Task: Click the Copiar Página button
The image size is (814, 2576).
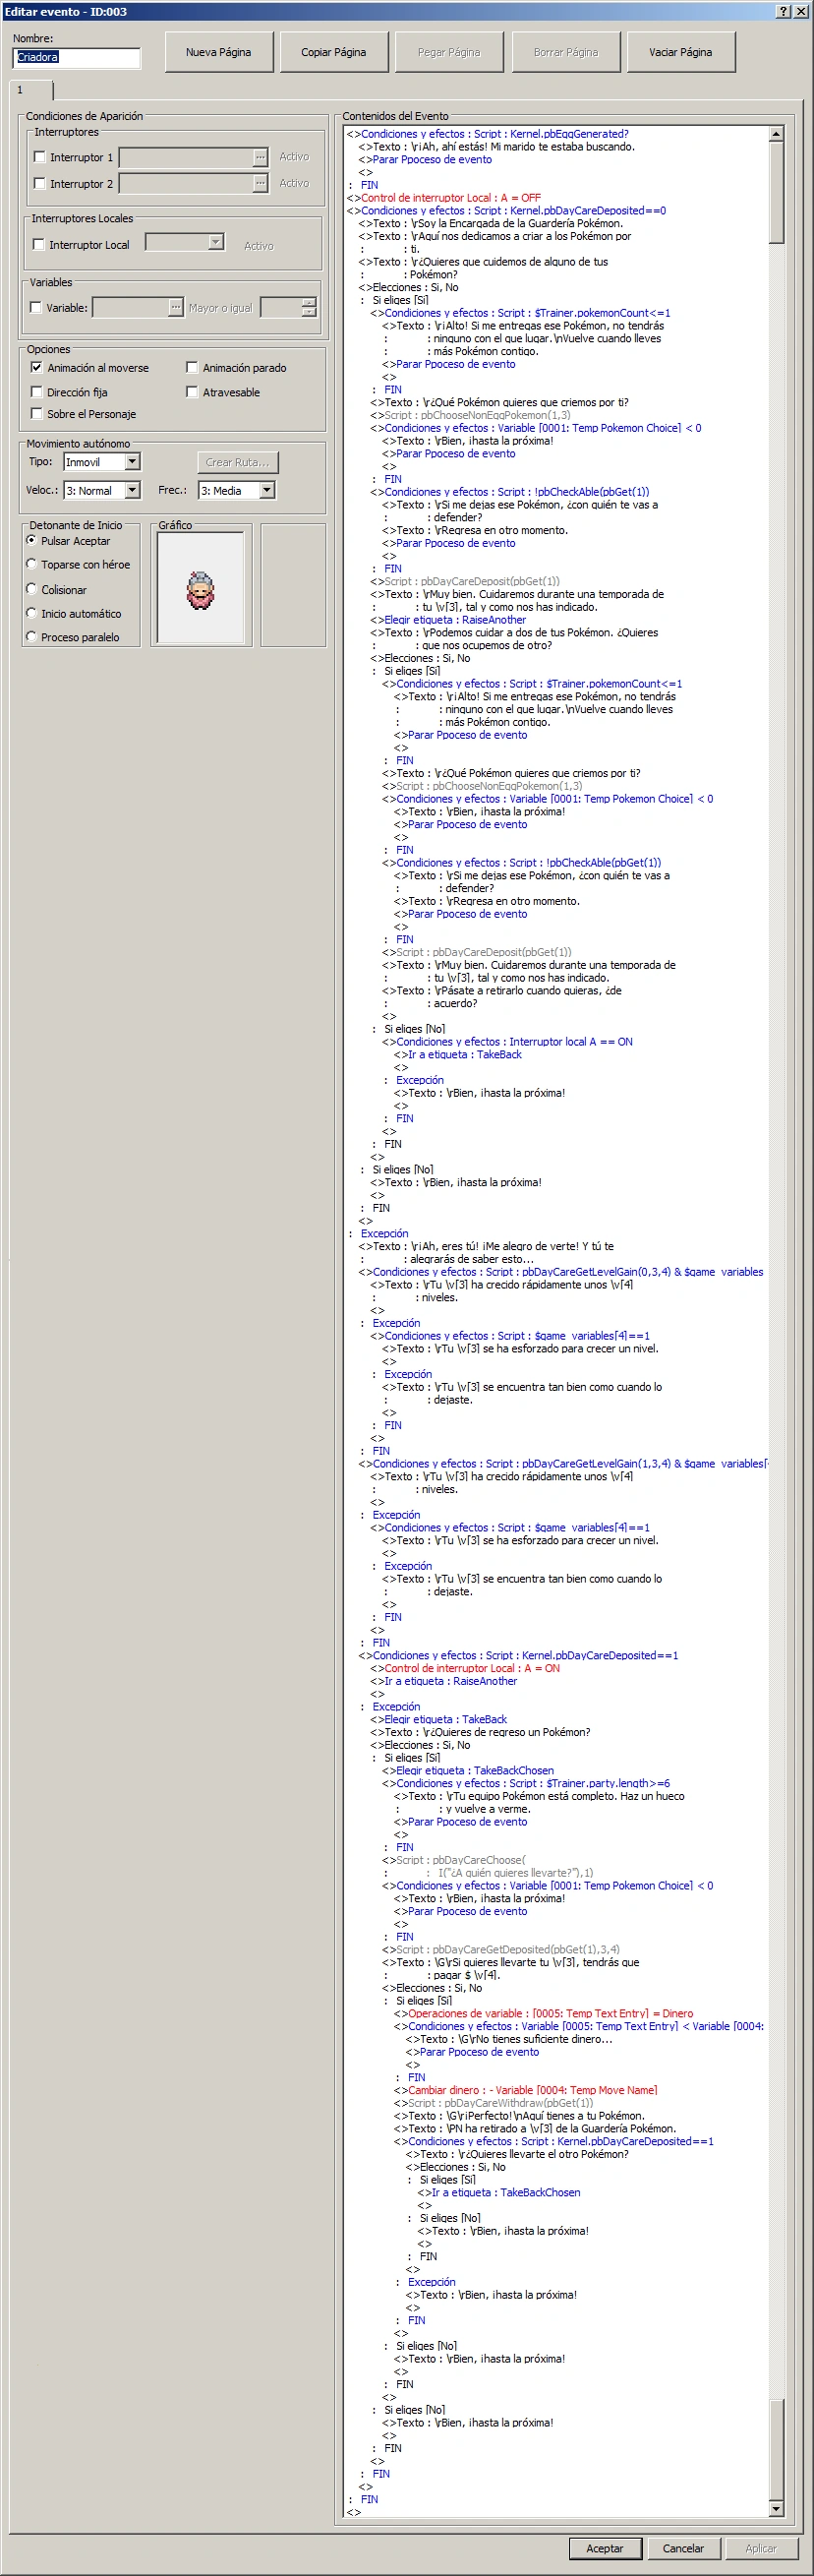Action: (x=333, y=52)
